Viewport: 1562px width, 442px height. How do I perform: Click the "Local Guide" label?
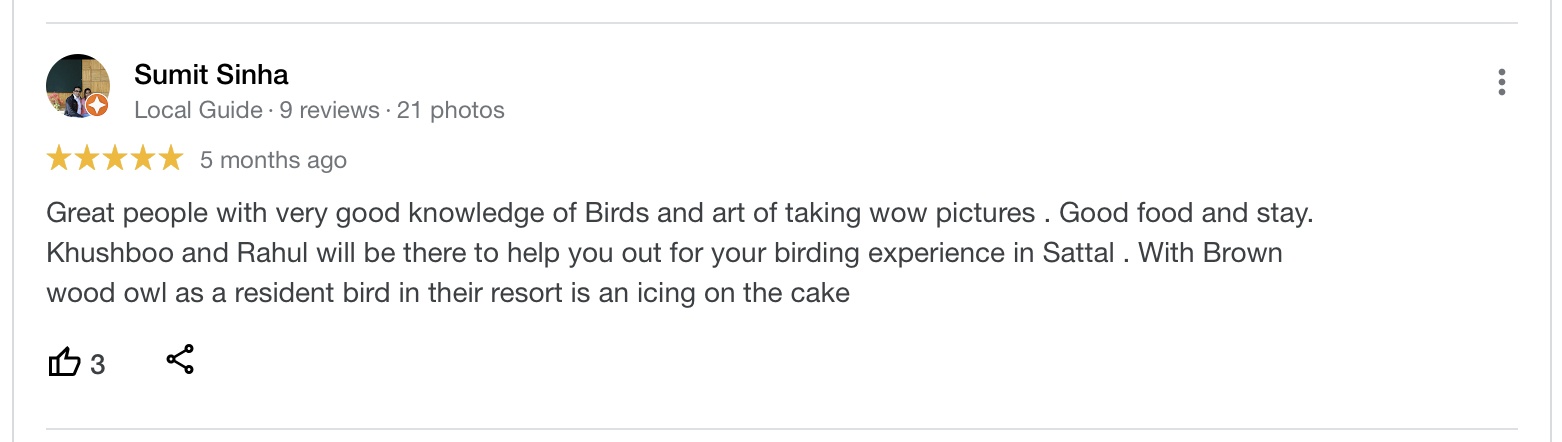[198, 110]
